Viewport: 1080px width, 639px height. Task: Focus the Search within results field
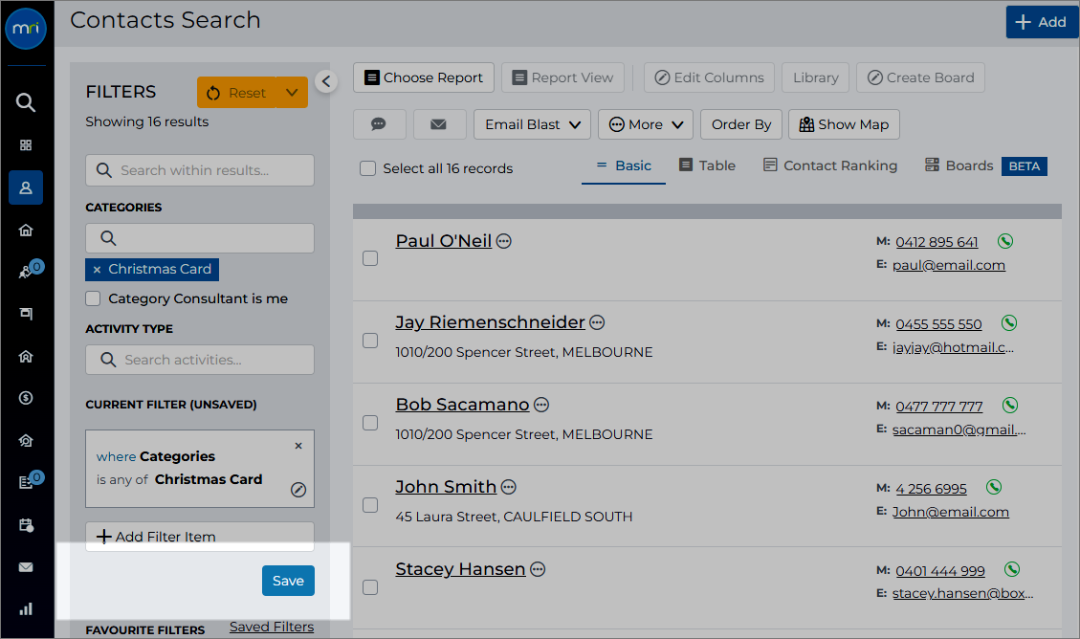pos(200,170)
